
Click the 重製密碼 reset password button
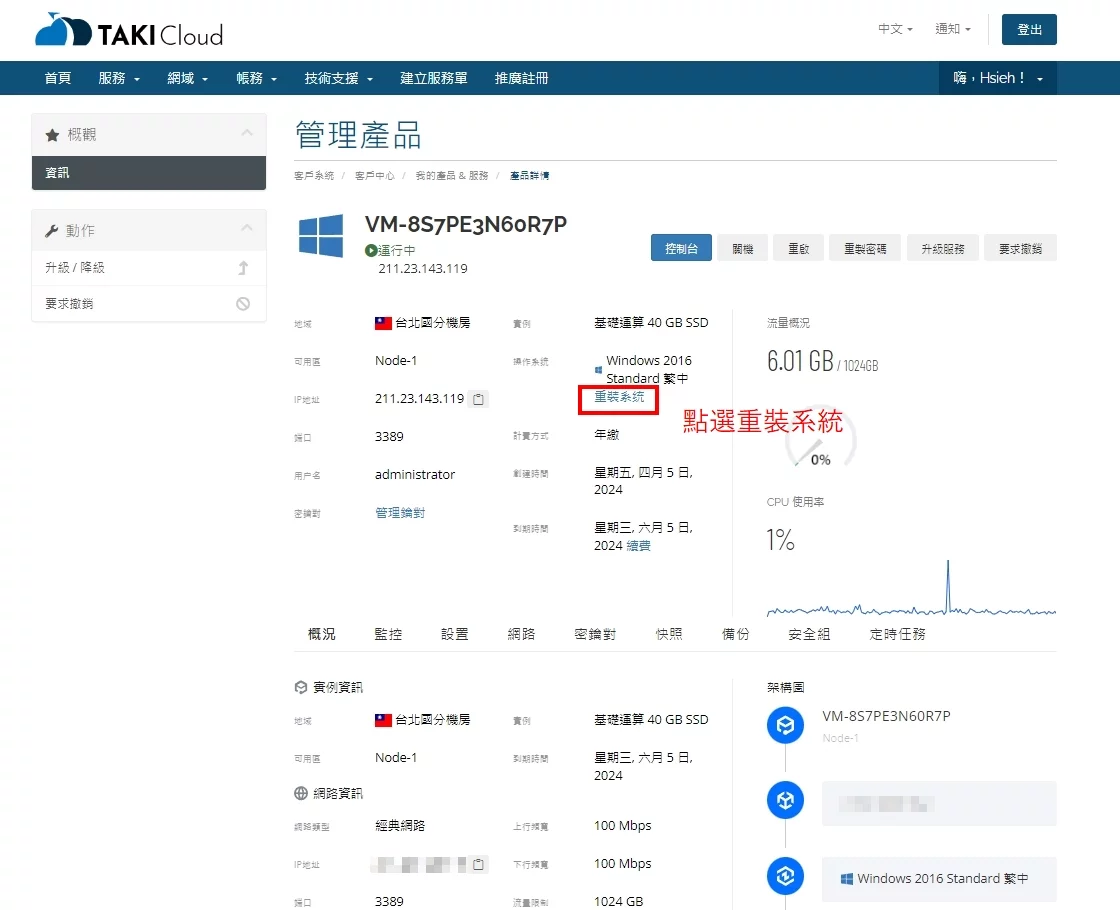click(x=865, y=248)
